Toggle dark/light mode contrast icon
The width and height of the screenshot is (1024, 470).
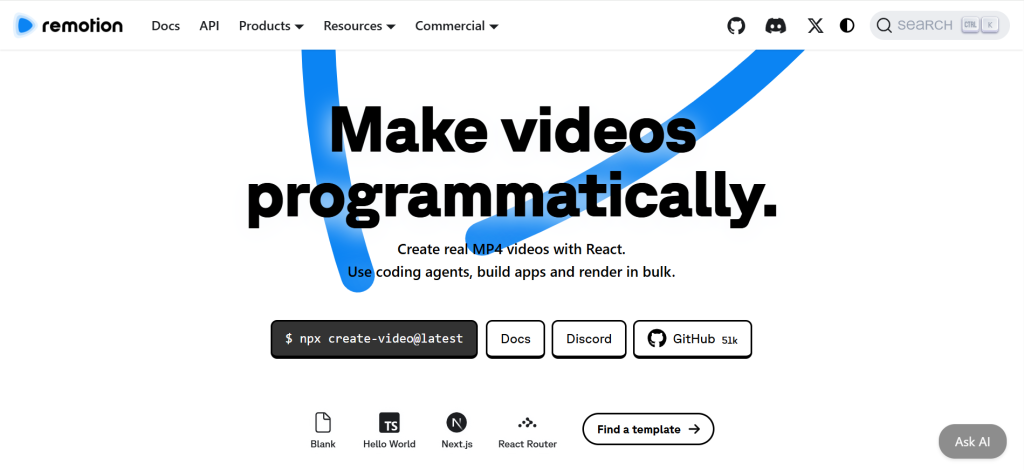(847, 25)
